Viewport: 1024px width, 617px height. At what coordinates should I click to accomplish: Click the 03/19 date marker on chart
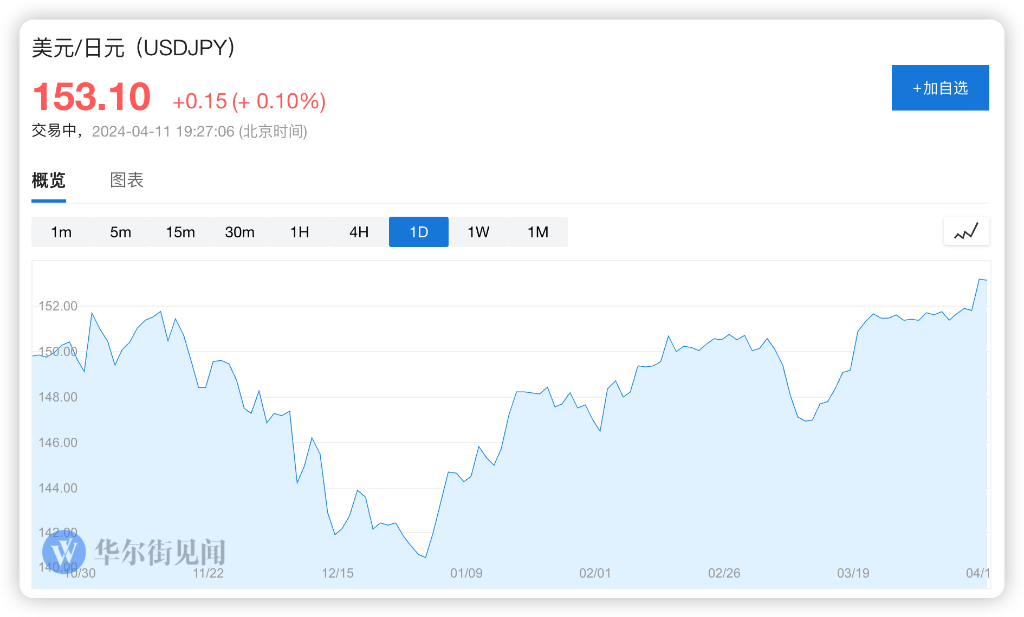click(853, 573)
